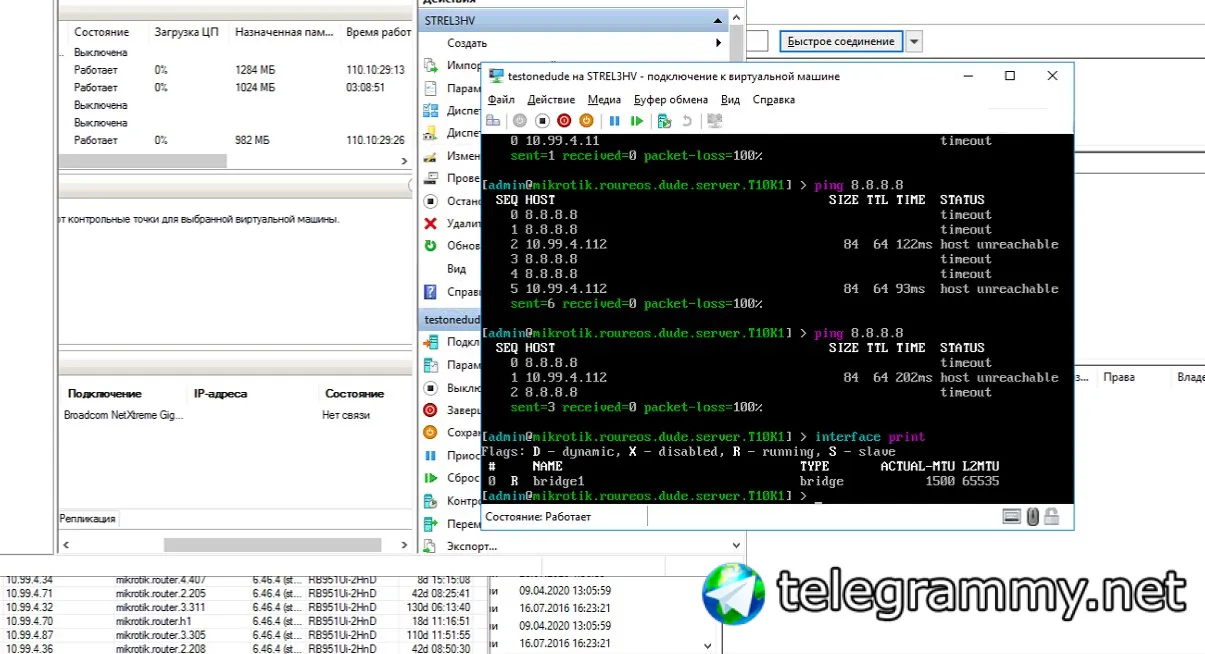Select VM row with 1284 МБ memory
The width and height of the screenshot is (1205, 654).
pos(235,70)
